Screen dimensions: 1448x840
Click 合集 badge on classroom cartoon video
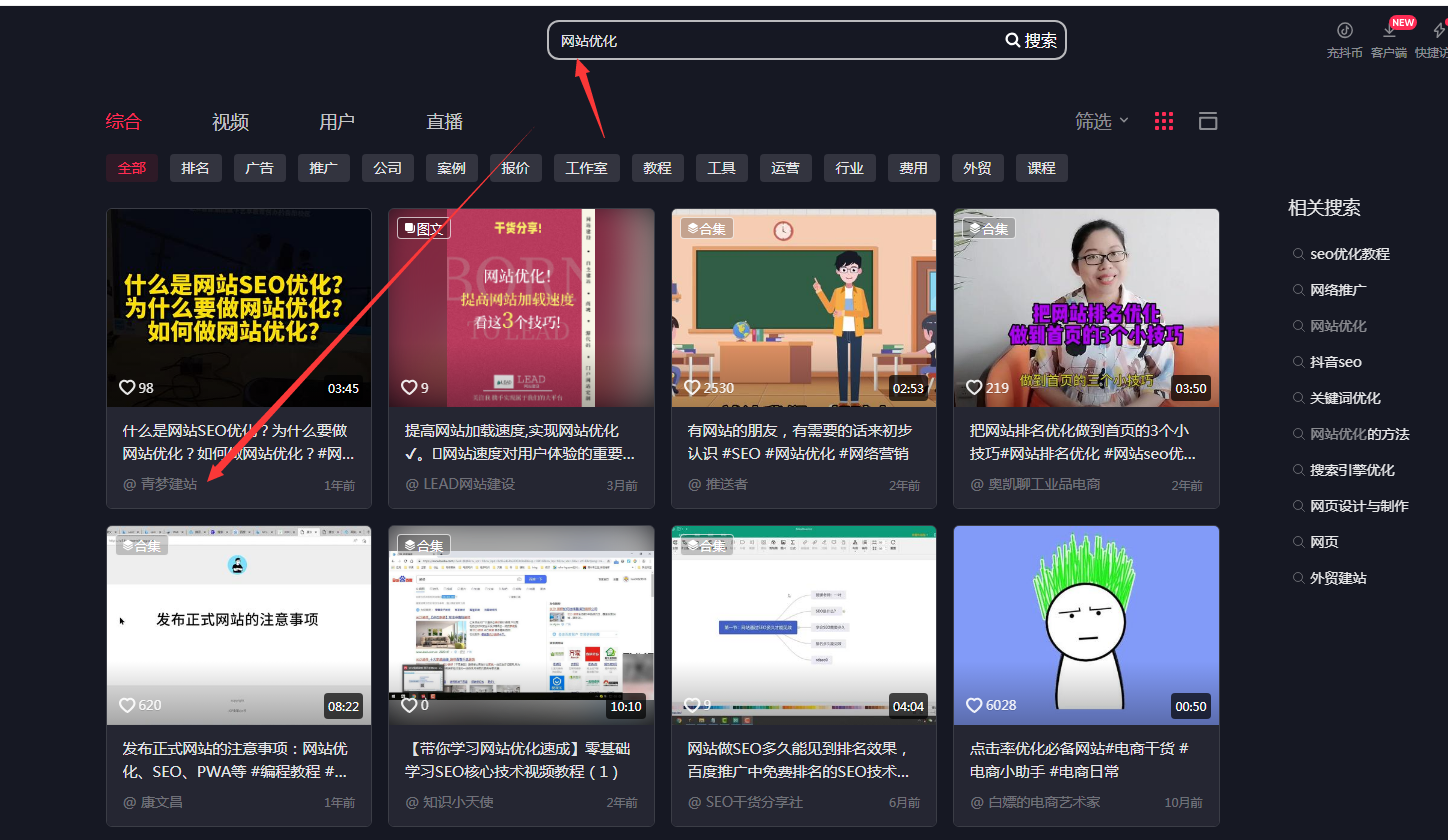coord(705,229)
